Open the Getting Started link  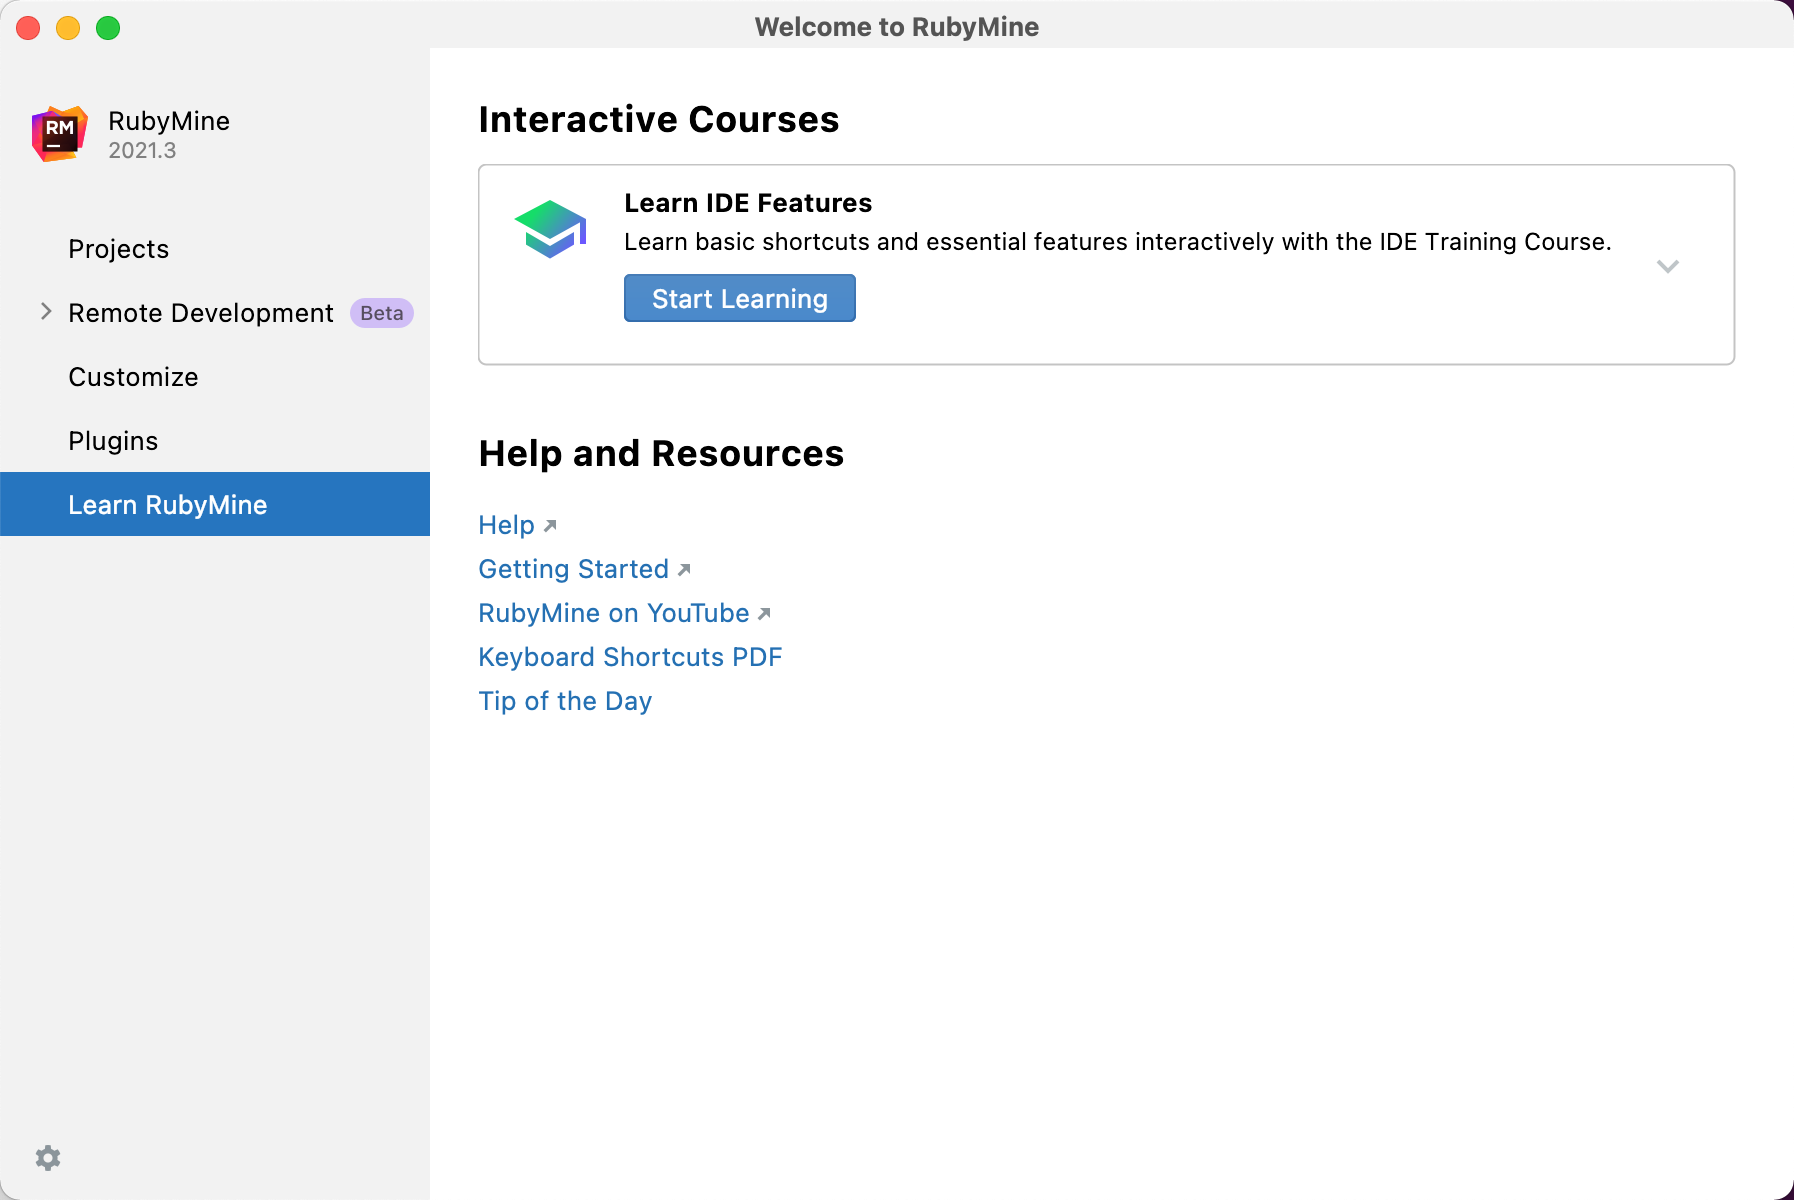coord(573,569)
